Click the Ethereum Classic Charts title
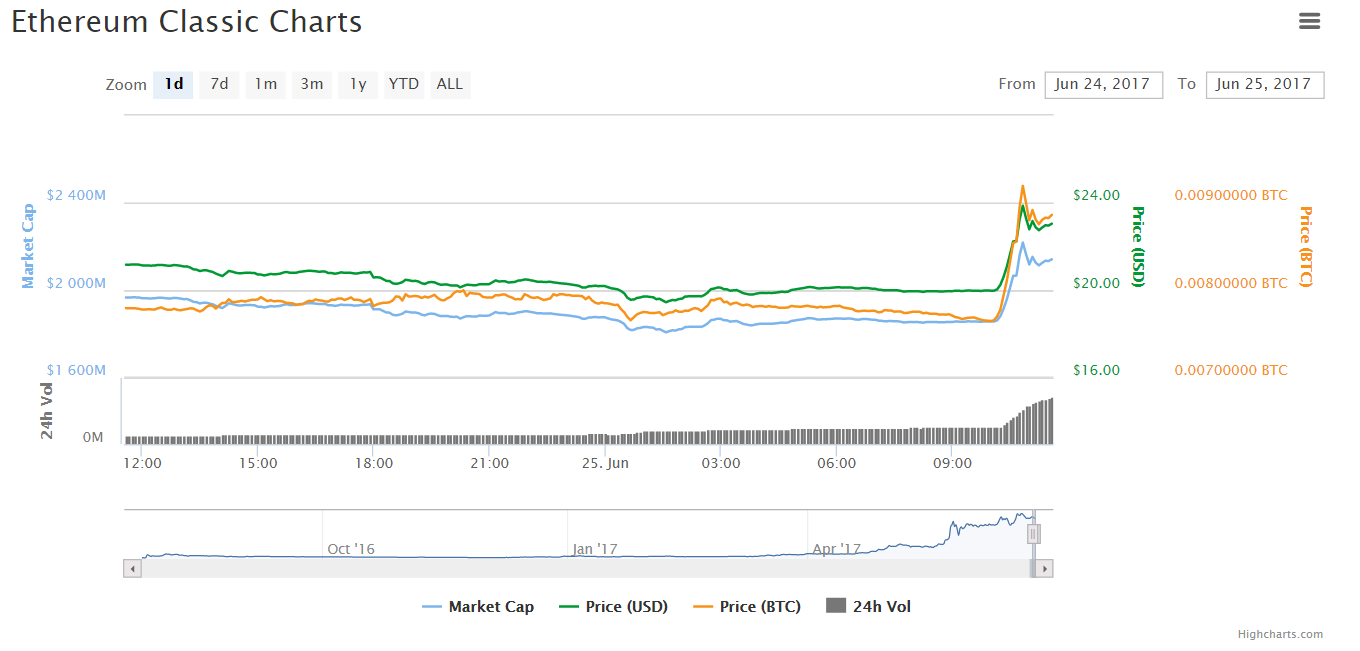Image resolution: width=1360 pixels, height=651 pixels. [186, 21]
